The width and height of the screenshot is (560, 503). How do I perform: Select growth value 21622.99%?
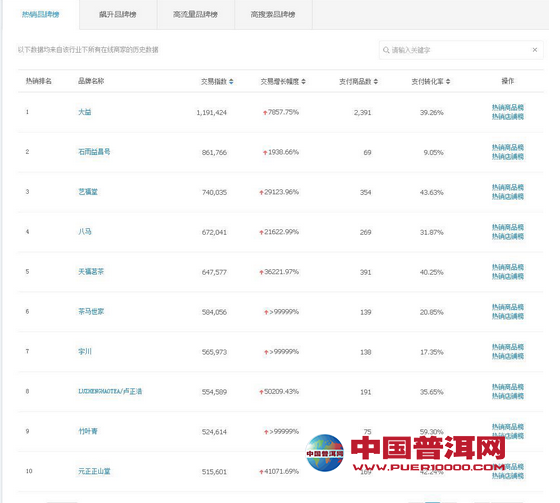tap(281, 232)
